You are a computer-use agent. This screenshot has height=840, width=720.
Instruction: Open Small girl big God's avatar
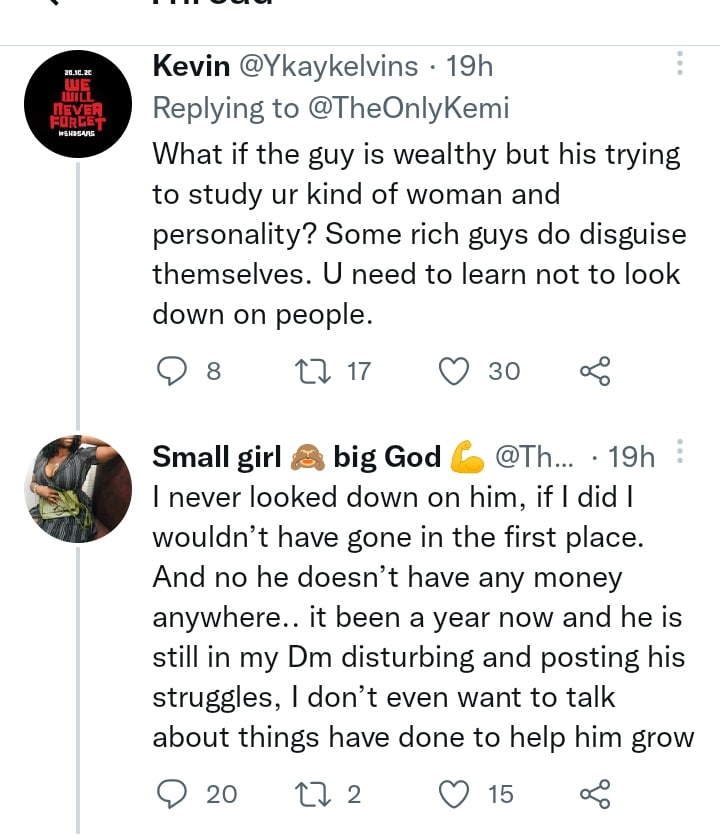click(x=78, y=488)
